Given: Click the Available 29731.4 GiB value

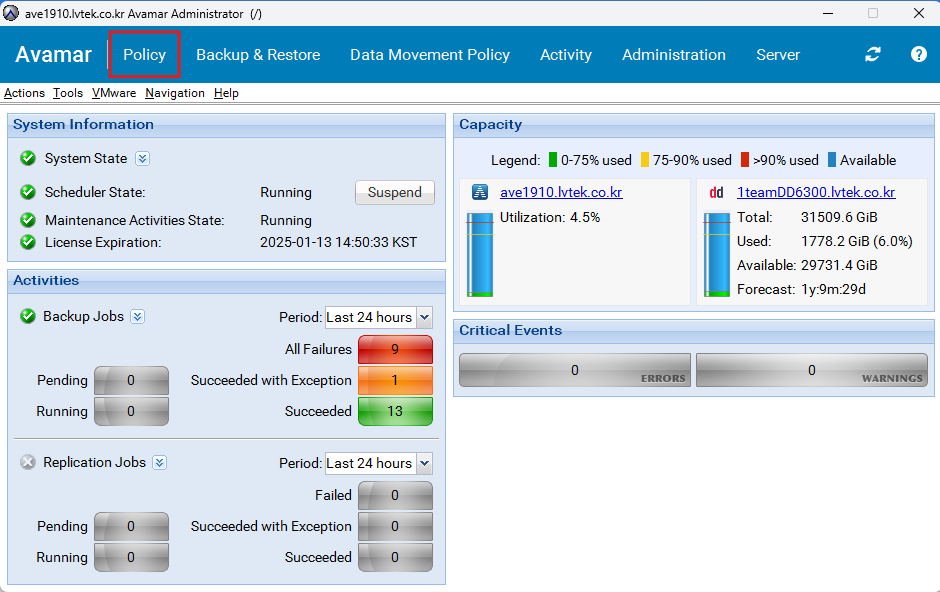Looking at the screenshot, I should (x=839, y=265).
